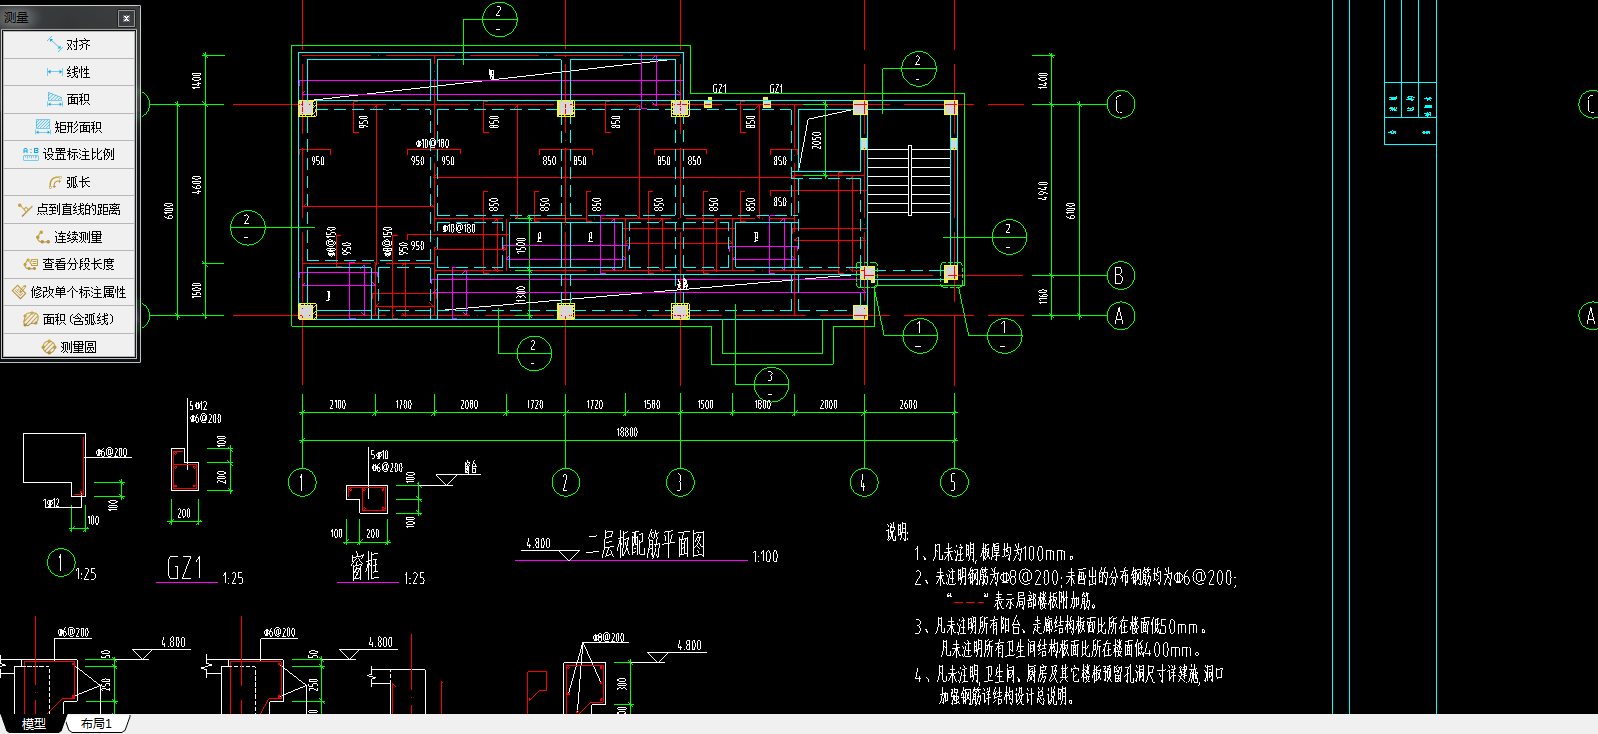
Task: Click section callout bubble 3 below plan
Action: coord(771,384)
